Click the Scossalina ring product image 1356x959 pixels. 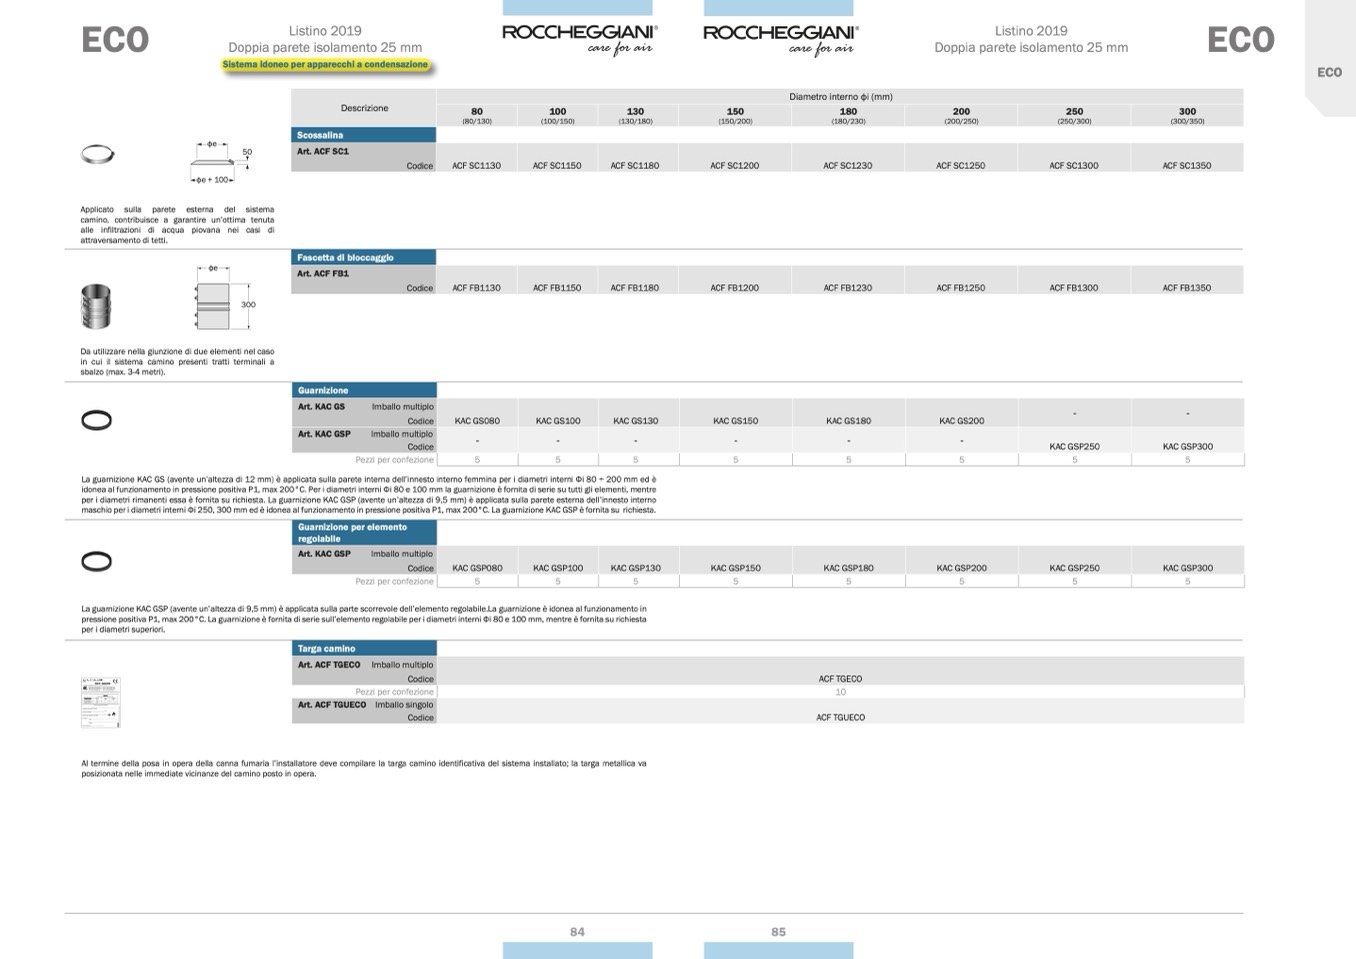coord(97,155)
